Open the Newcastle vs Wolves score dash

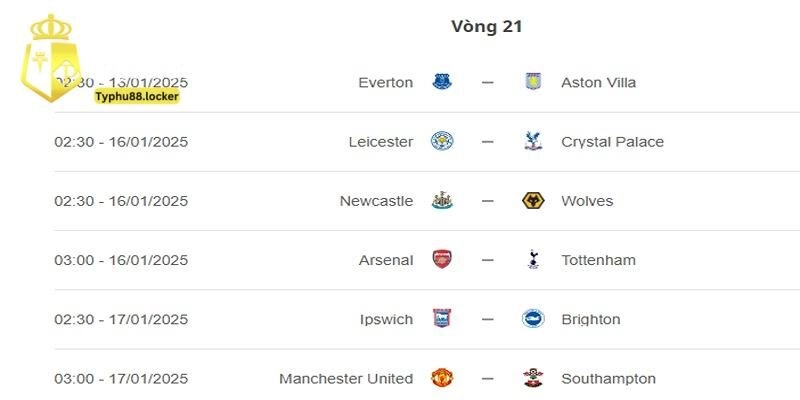click(x=487, y=201)
